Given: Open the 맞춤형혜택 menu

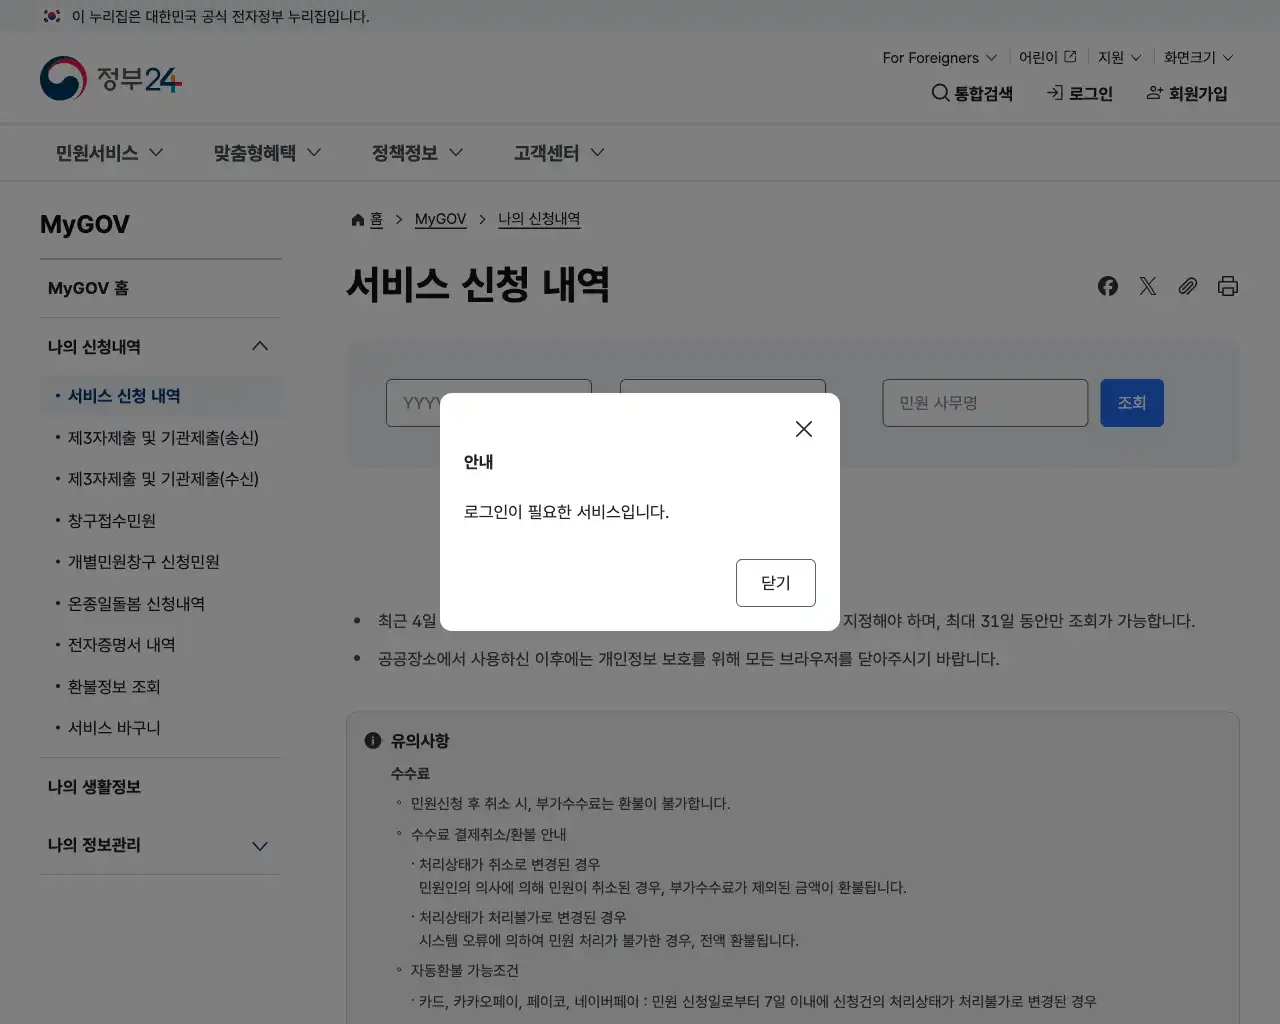Looking at the screenshot, I should tap(268, 153).
